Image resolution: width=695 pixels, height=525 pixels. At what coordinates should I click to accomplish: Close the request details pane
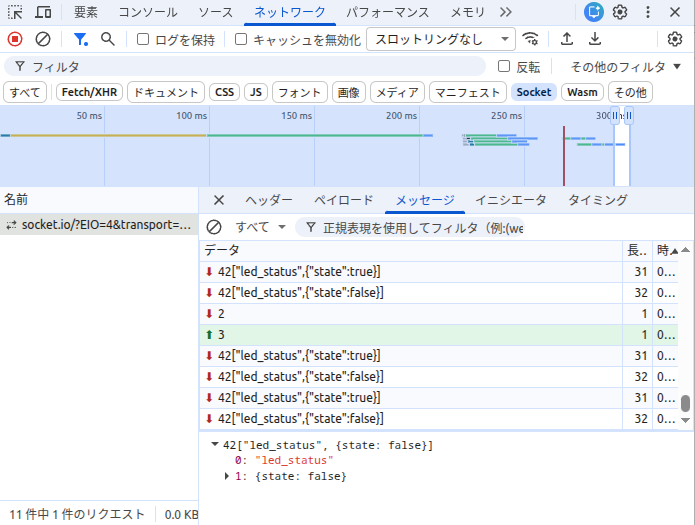219,200
